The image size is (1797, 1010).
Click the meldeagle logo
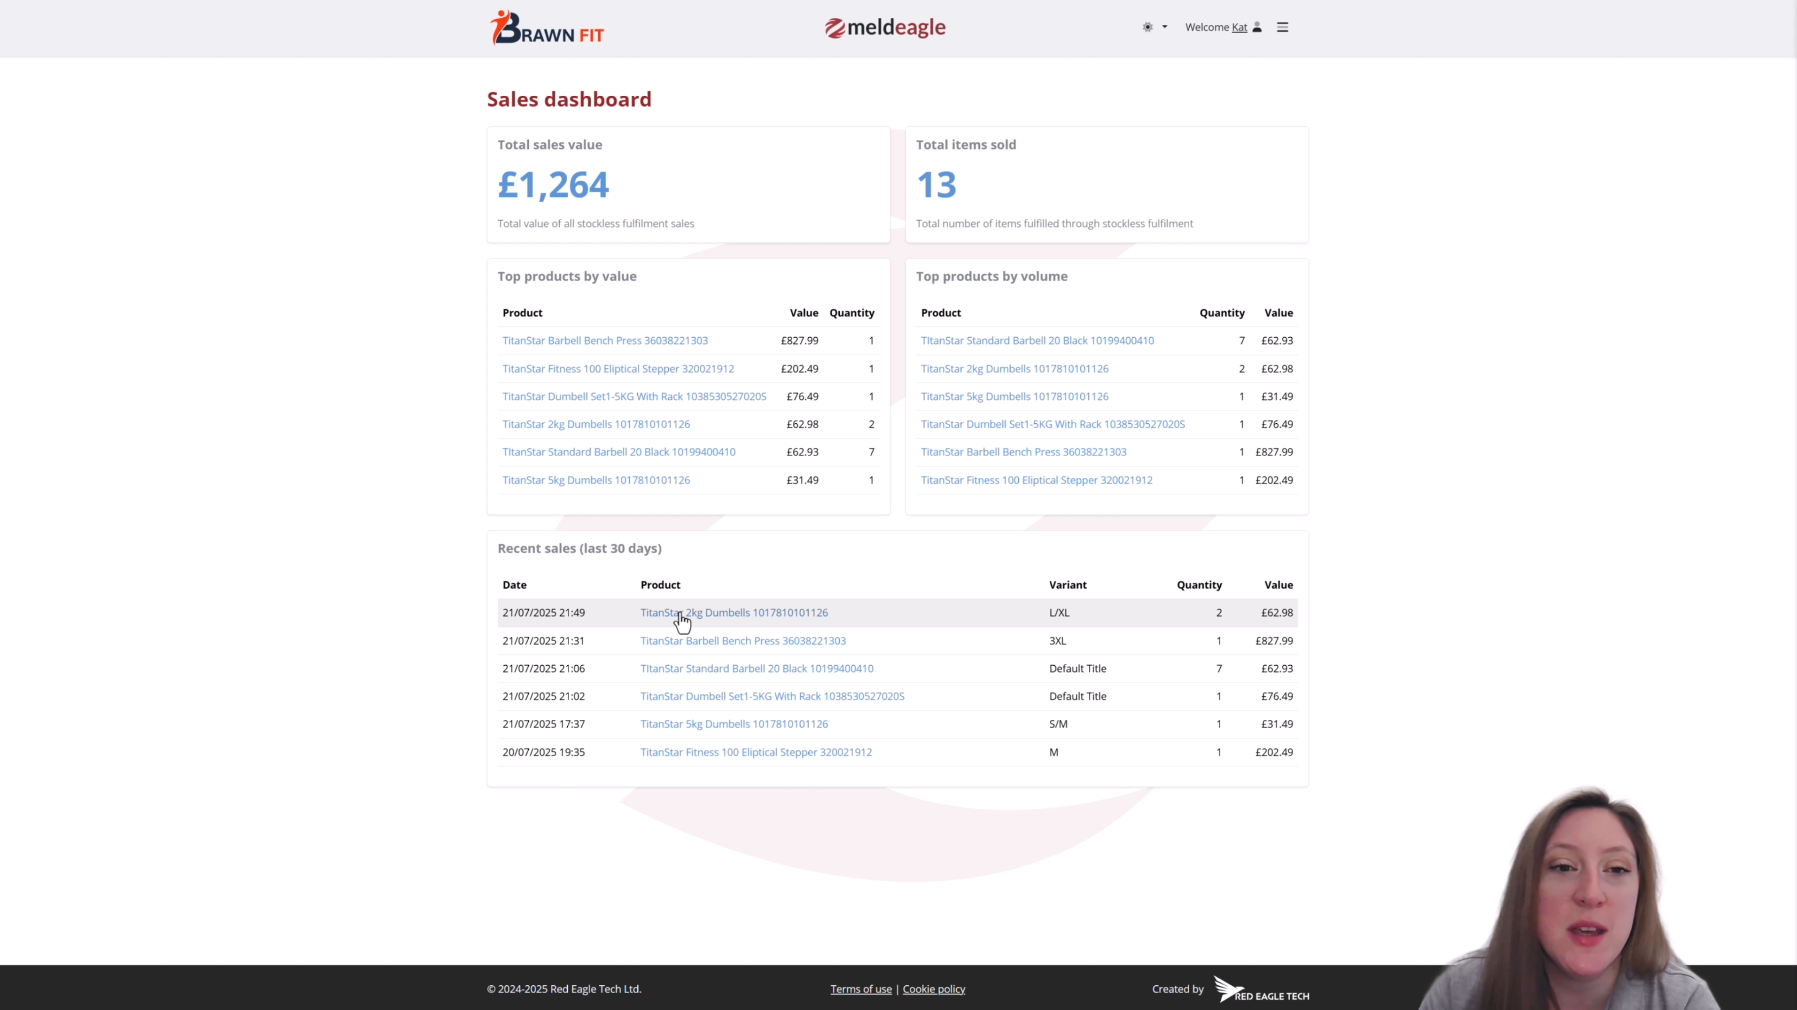(x=883, y=27)
